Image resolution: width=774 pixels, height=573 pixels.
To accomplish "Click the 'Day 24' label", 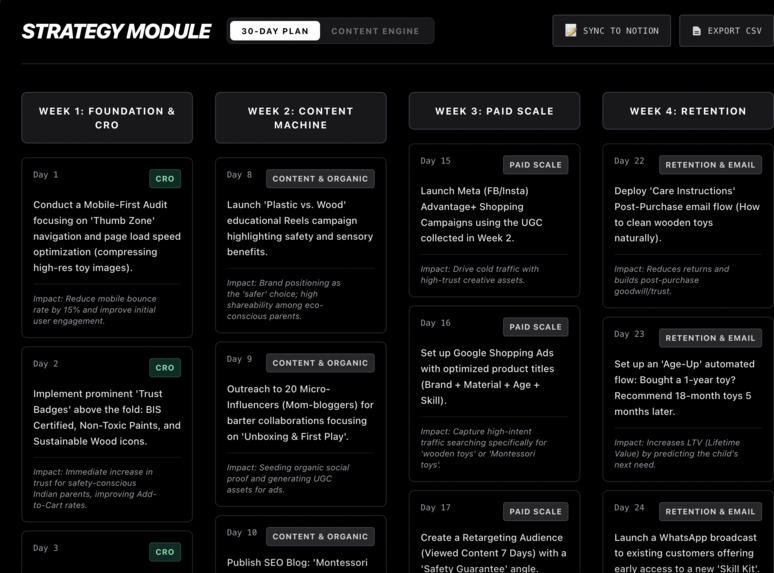I will click(629, 507).
